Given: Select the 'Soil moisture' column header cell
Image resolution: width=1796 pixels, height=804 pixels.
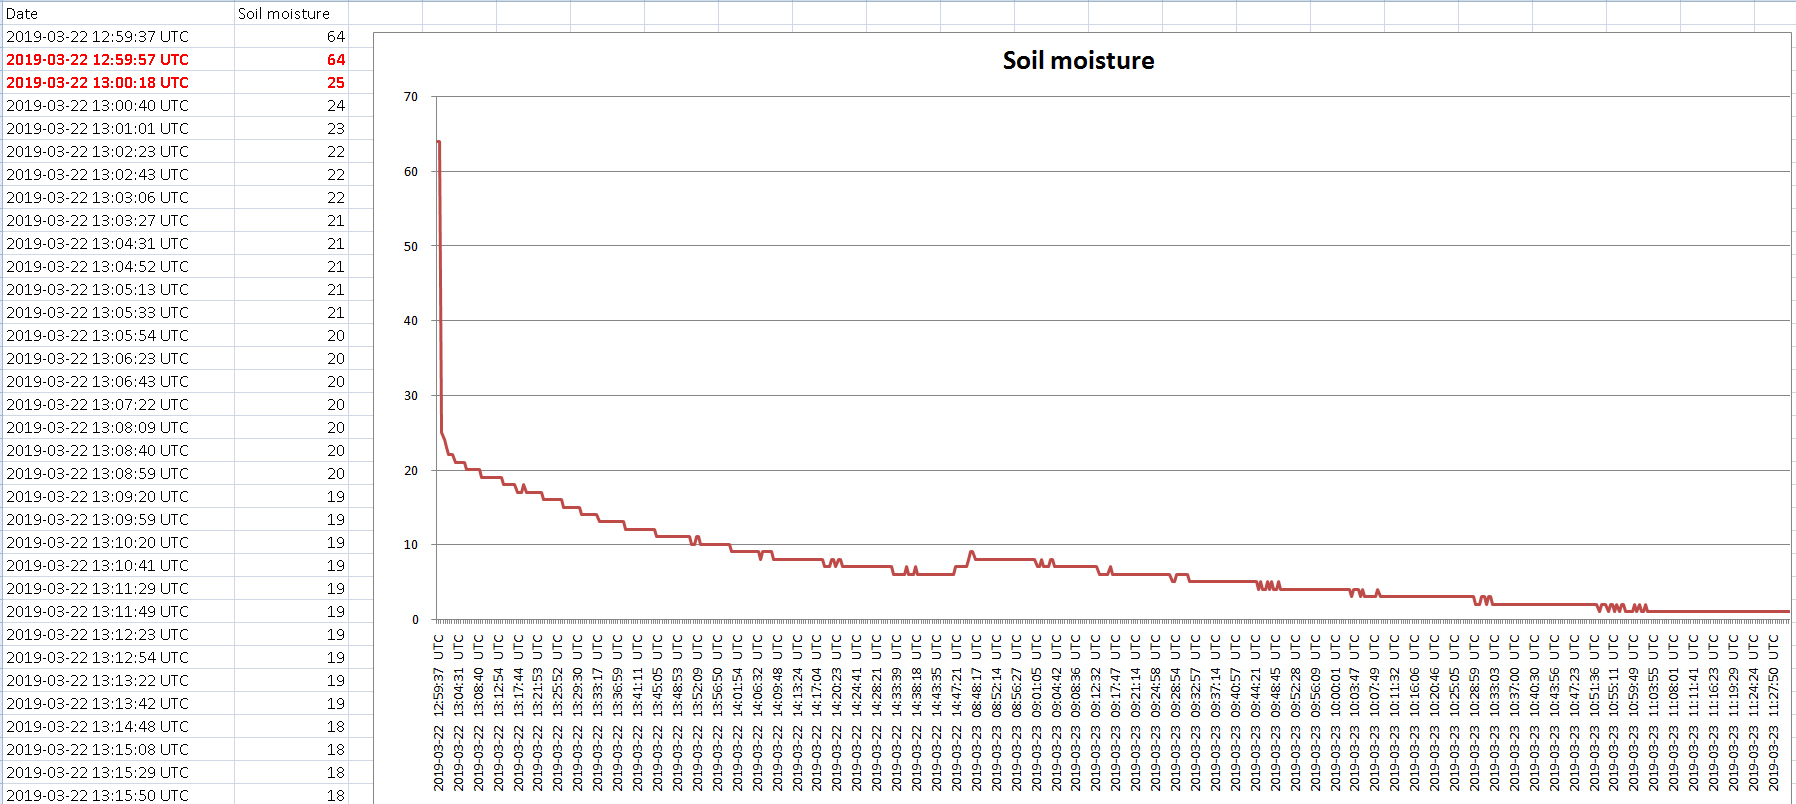Looking at the screenshot, I should tap(284, 14).
